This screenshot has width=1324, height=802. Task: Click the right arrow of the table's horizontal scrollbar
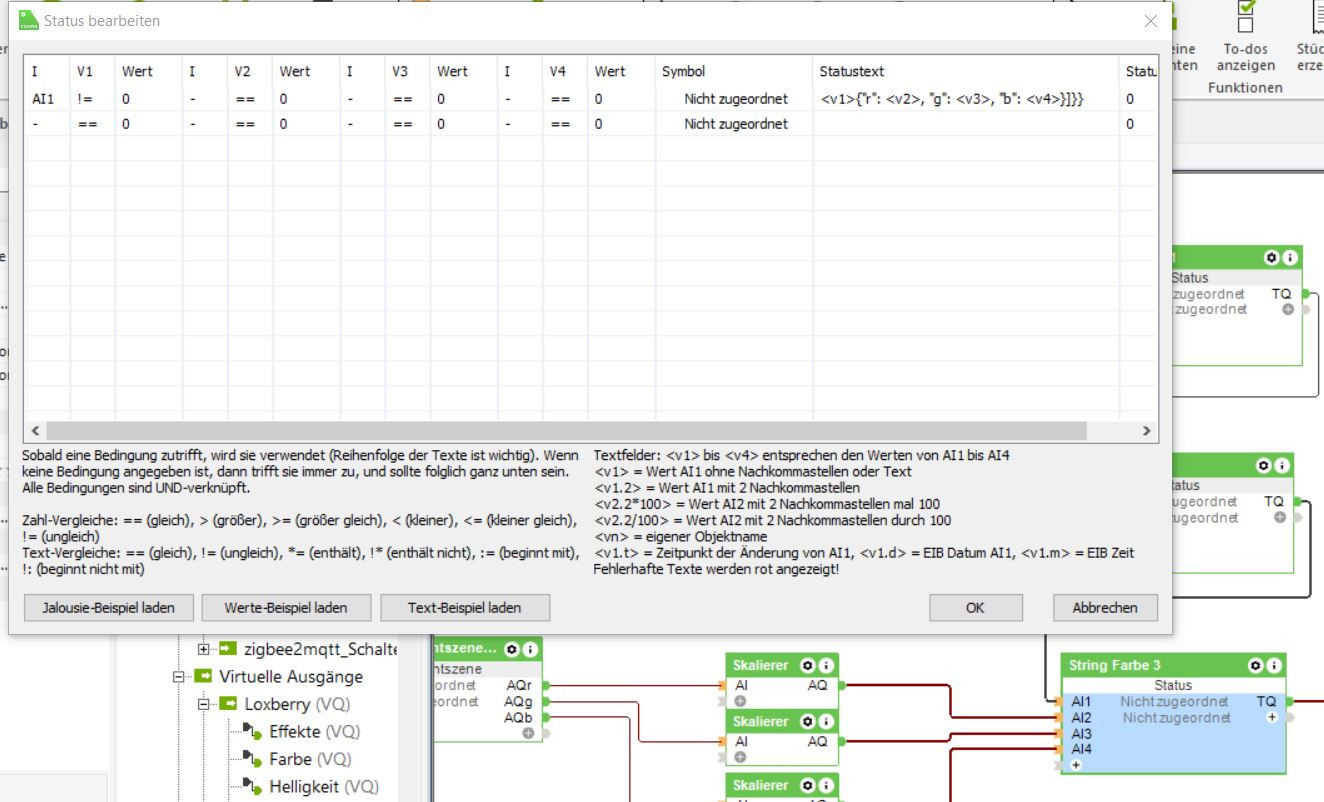pyautogui.click(x=1147, y=431)
